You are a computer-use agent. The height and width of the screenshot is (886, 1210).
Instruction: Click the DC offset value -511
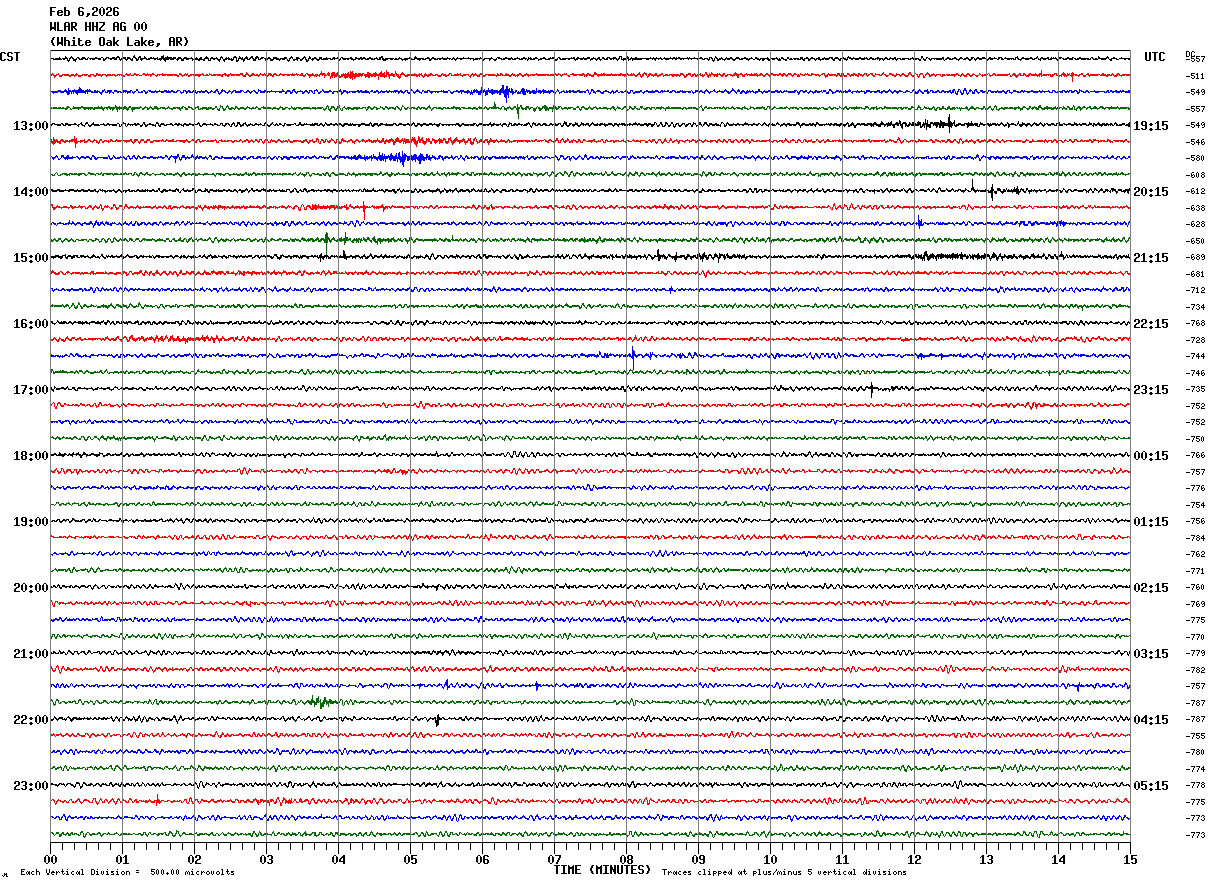point(1195,76)
